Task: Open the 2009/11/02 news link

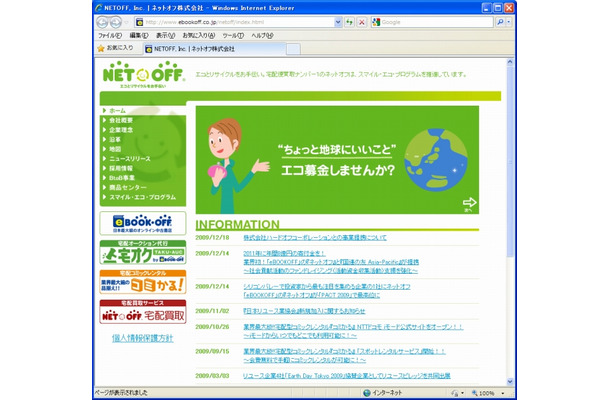Action: click(x=304, y=311)
